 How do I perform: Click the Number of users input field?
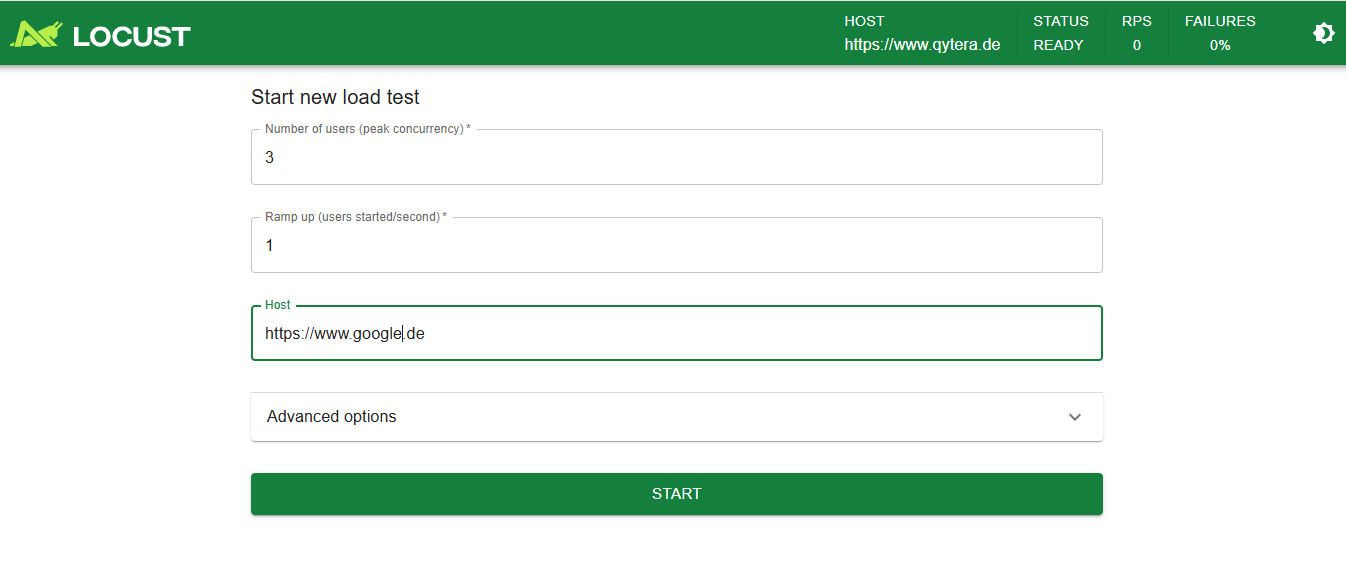point(676,156)
